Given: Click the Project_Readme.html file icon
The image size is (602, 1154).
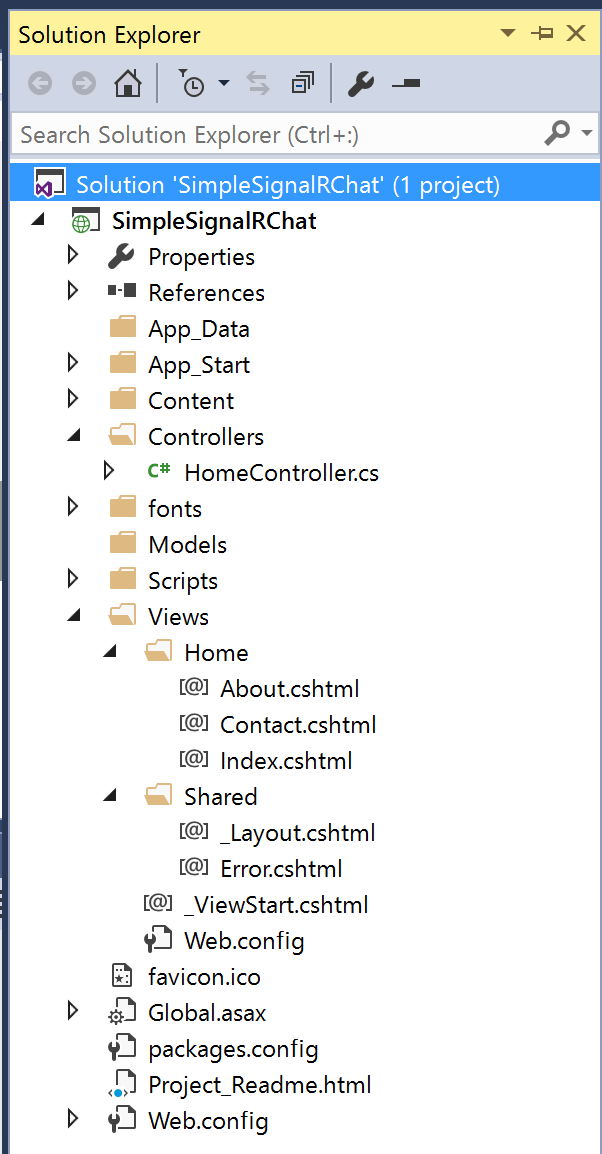Looking at the screenshot, I should coord(122,1085).
